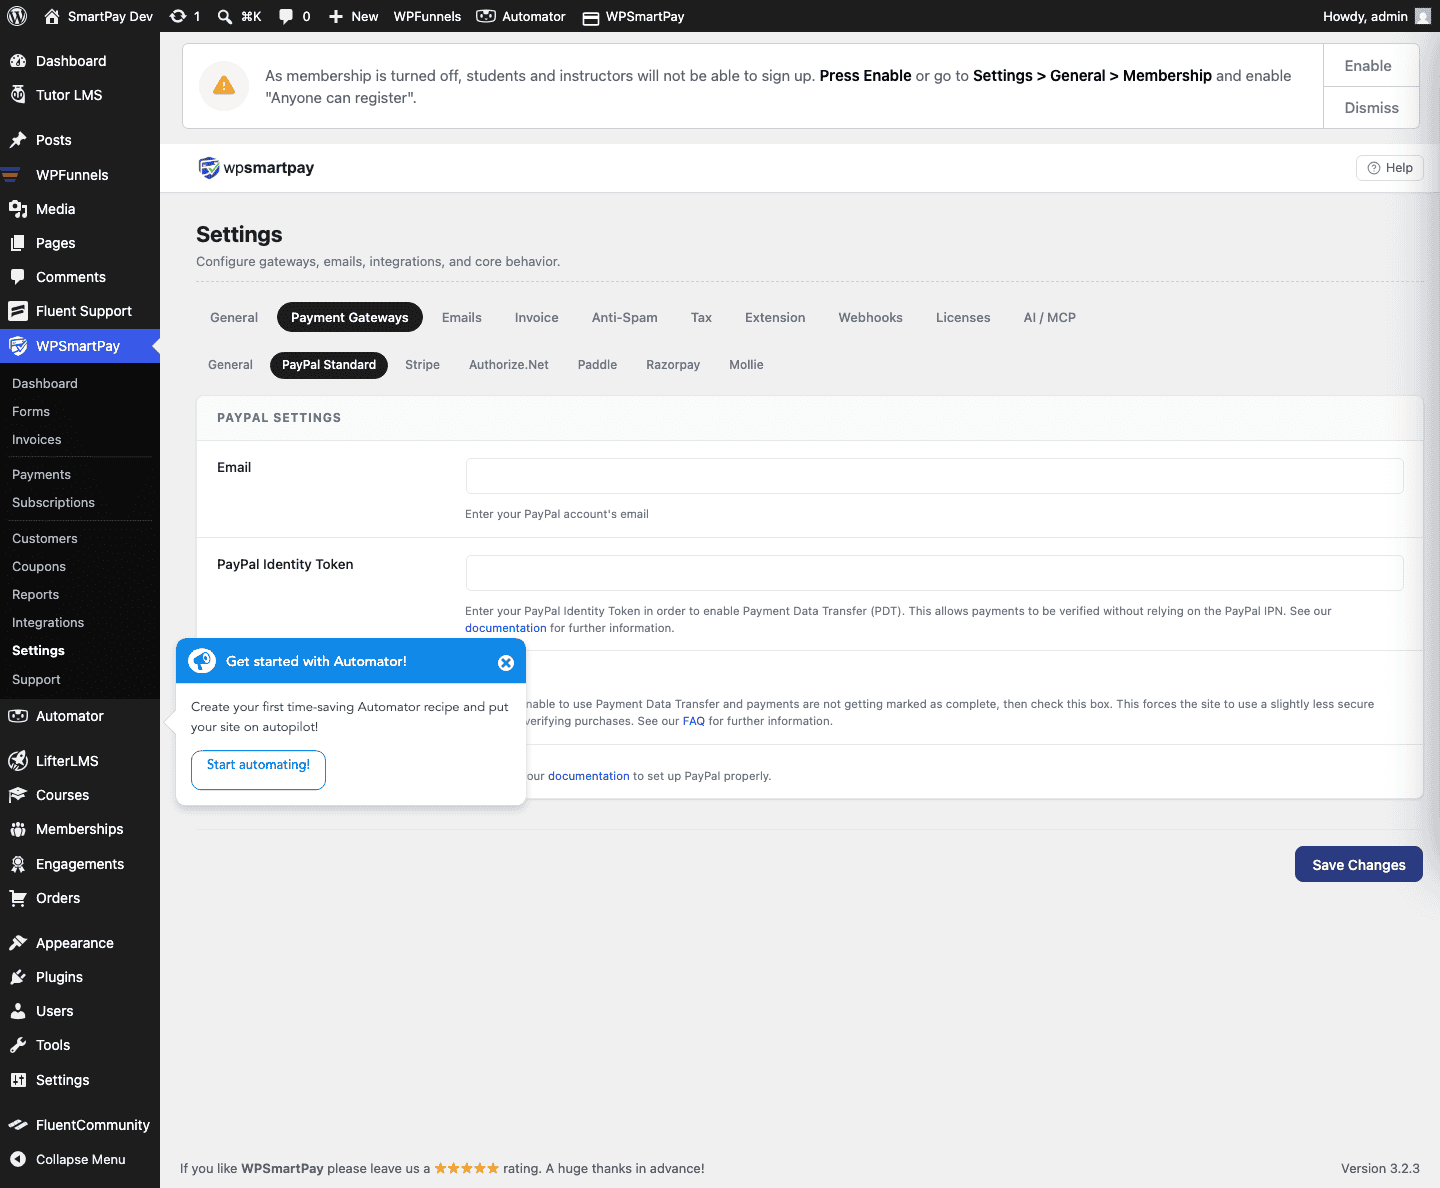Image resolution: width=1440 pixels, height=1188 pixels.
Task: Close the Automator get started popup
Action: pyautogui.click(x=506, y=663)
